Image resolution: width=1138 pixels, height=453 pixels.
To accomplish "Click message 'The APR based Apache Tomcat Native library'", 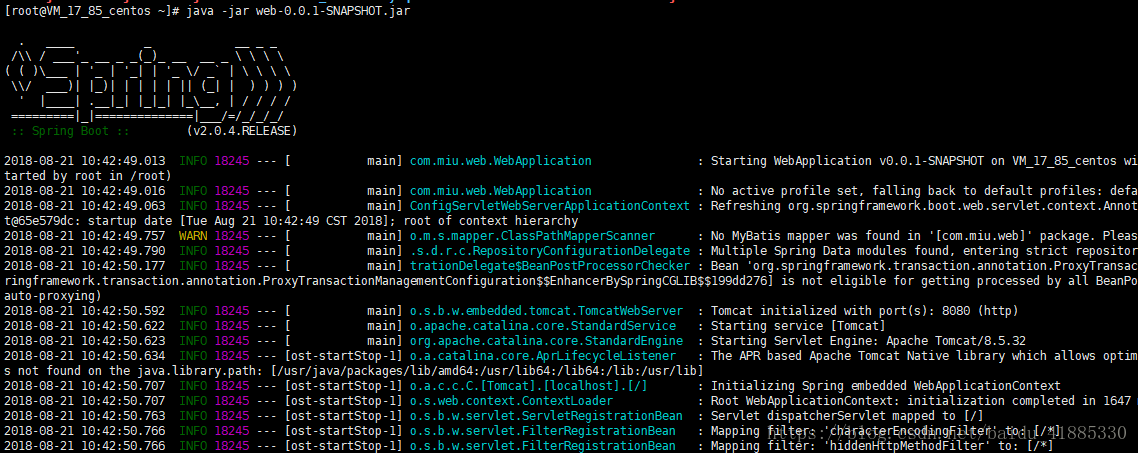I will 859,356.
